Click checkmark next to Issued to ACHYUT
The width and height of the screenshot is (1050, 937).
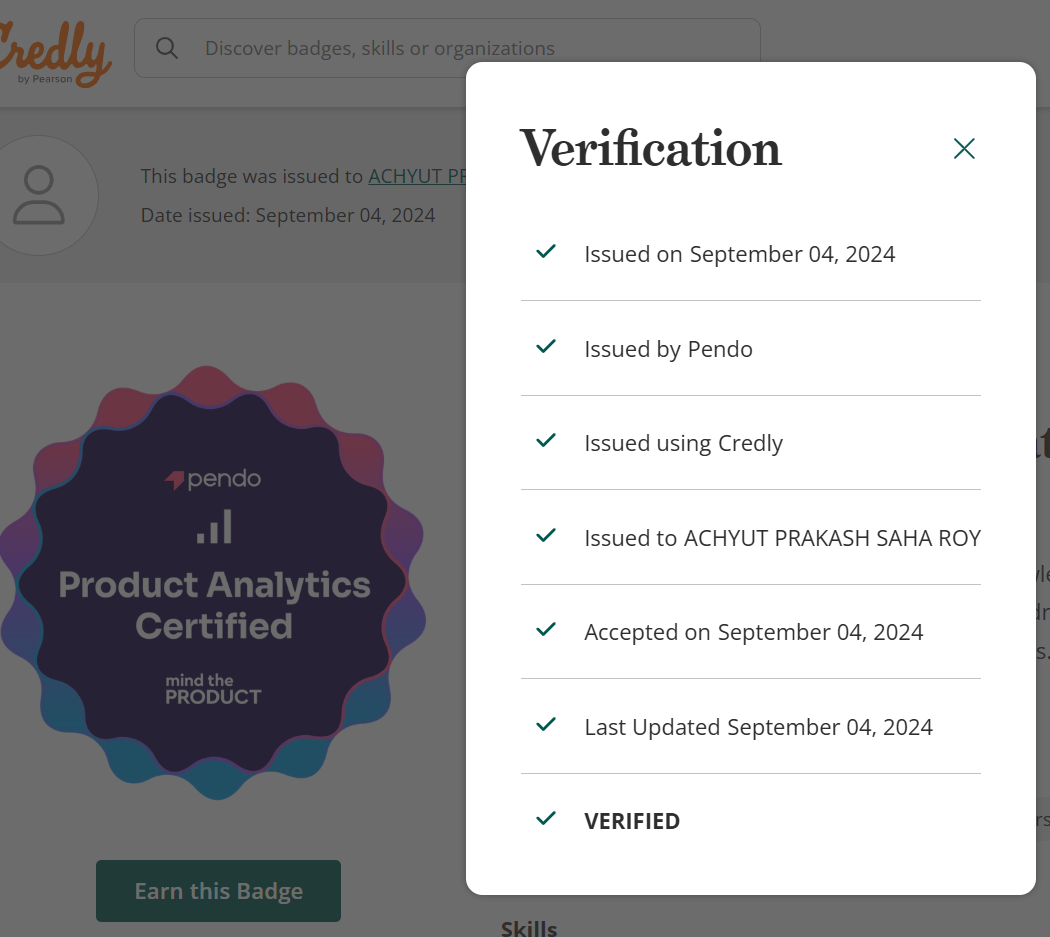tap(546, 536)
